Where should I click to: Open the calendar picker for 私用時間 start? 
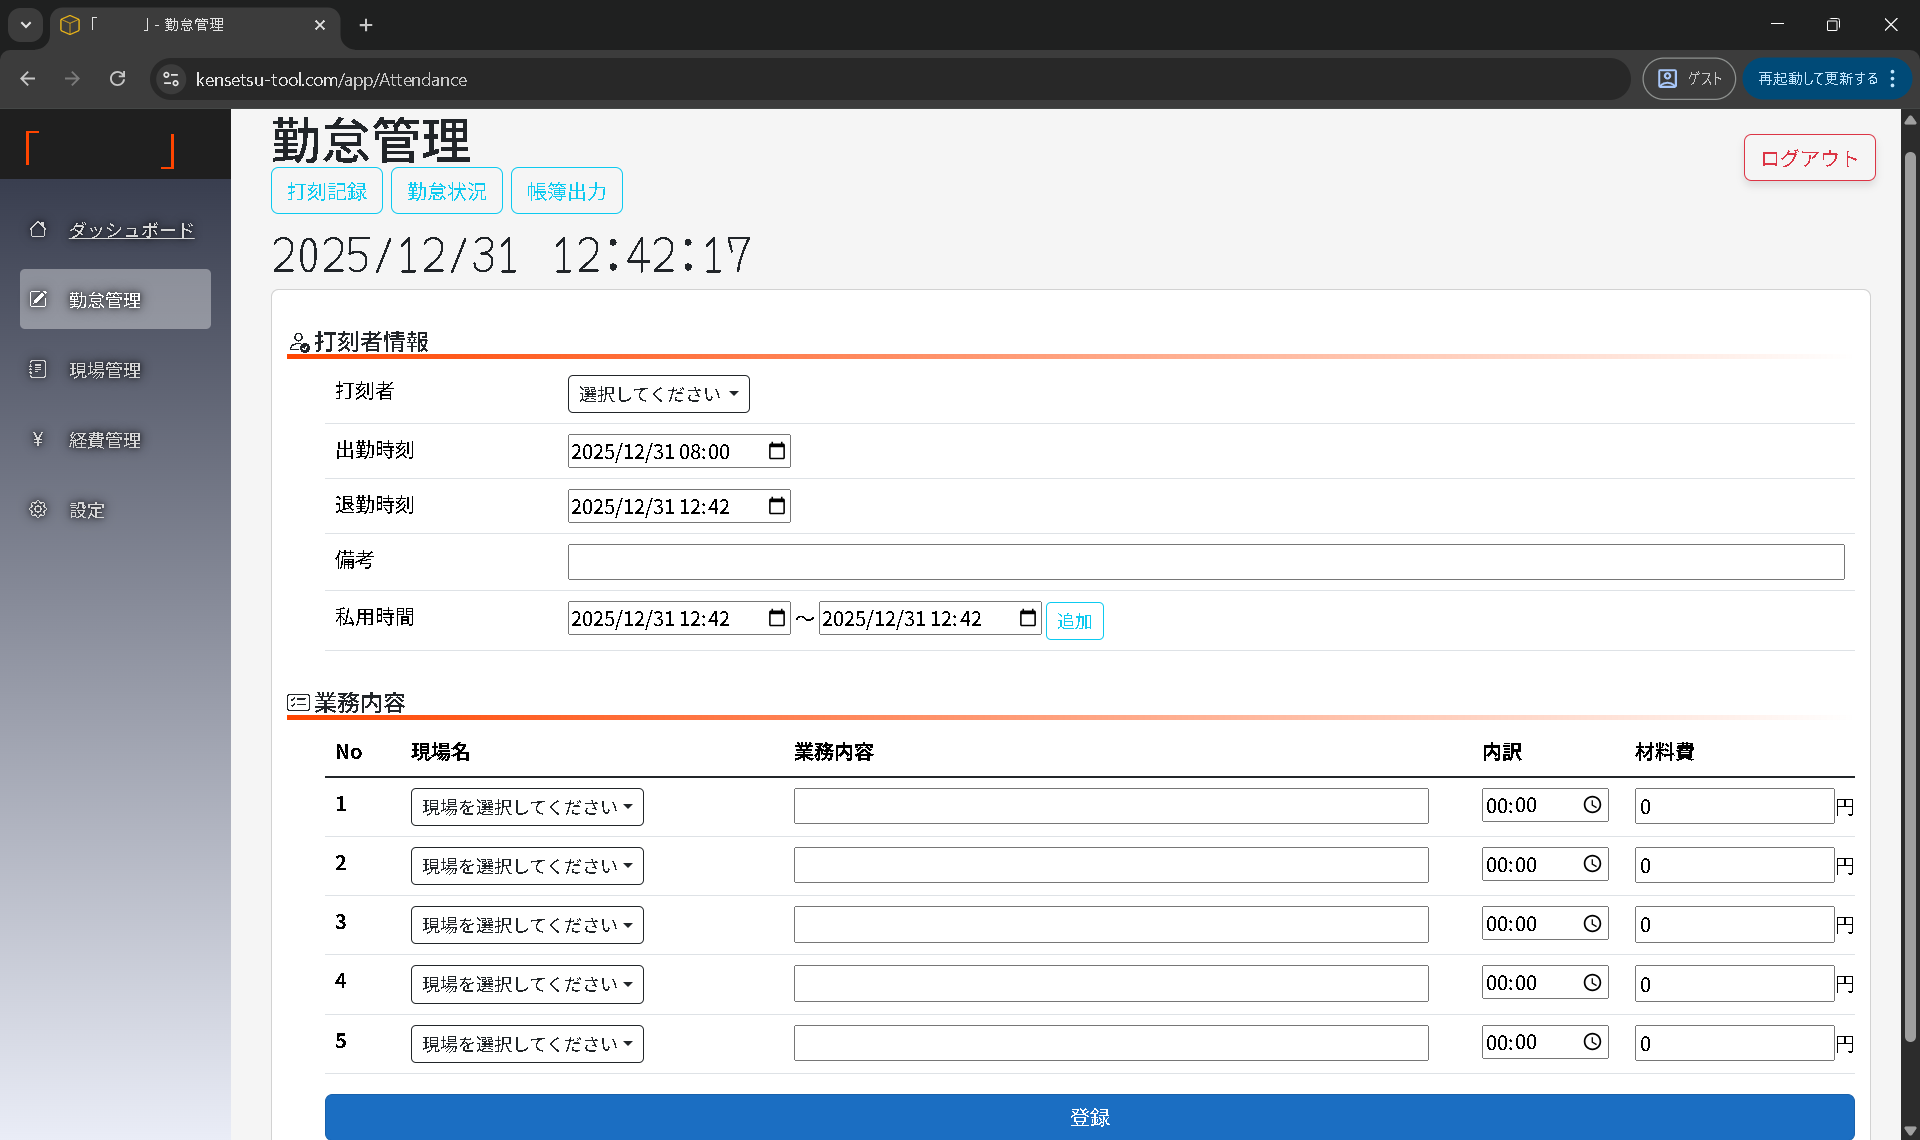pyautogui.click(x=777, y=618)
